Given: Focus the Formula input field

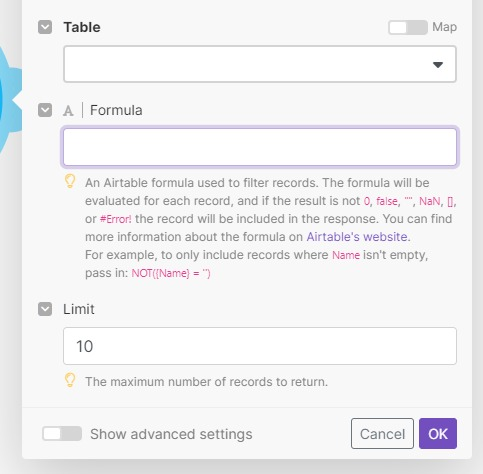Looking at the screenshot, I should pyautogui.click(x=260, y=147).
